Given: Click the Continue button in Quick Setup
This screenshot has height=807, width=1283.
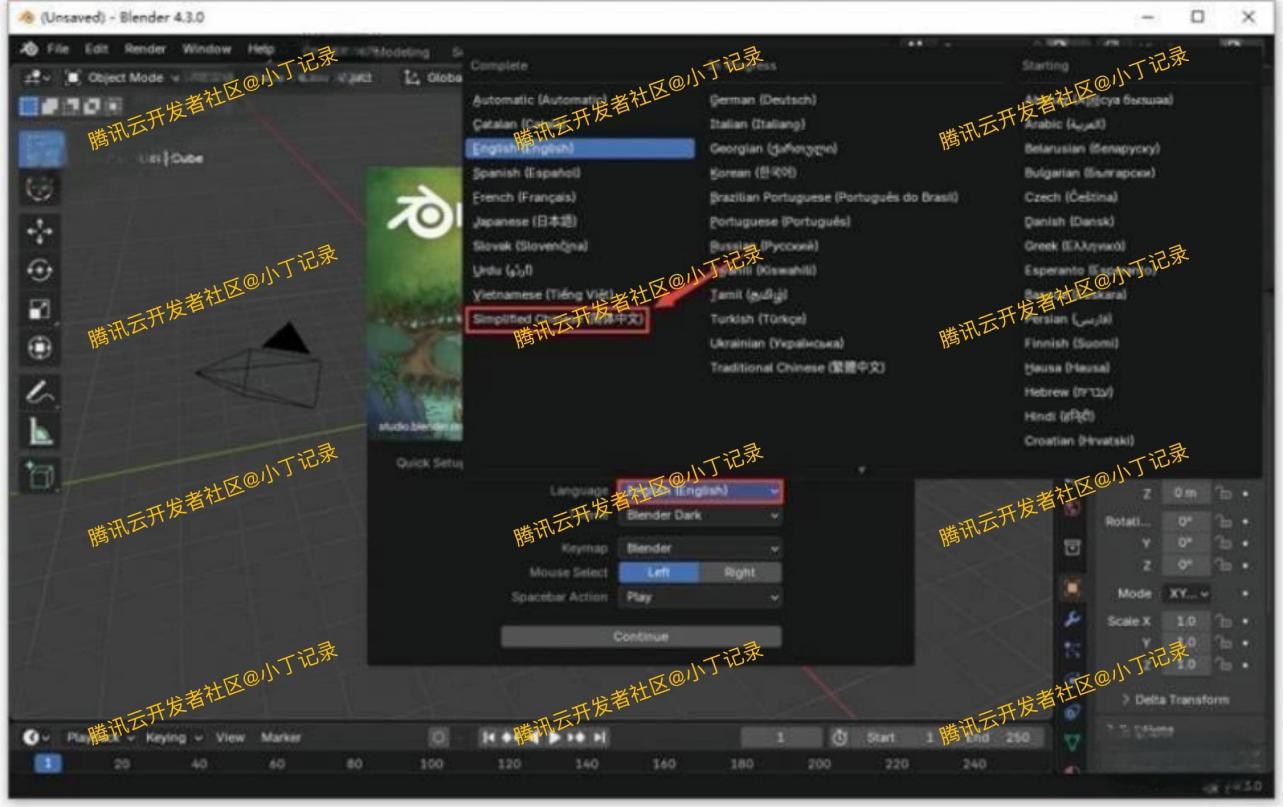Looking at the screenshot, I should (641, 636).
